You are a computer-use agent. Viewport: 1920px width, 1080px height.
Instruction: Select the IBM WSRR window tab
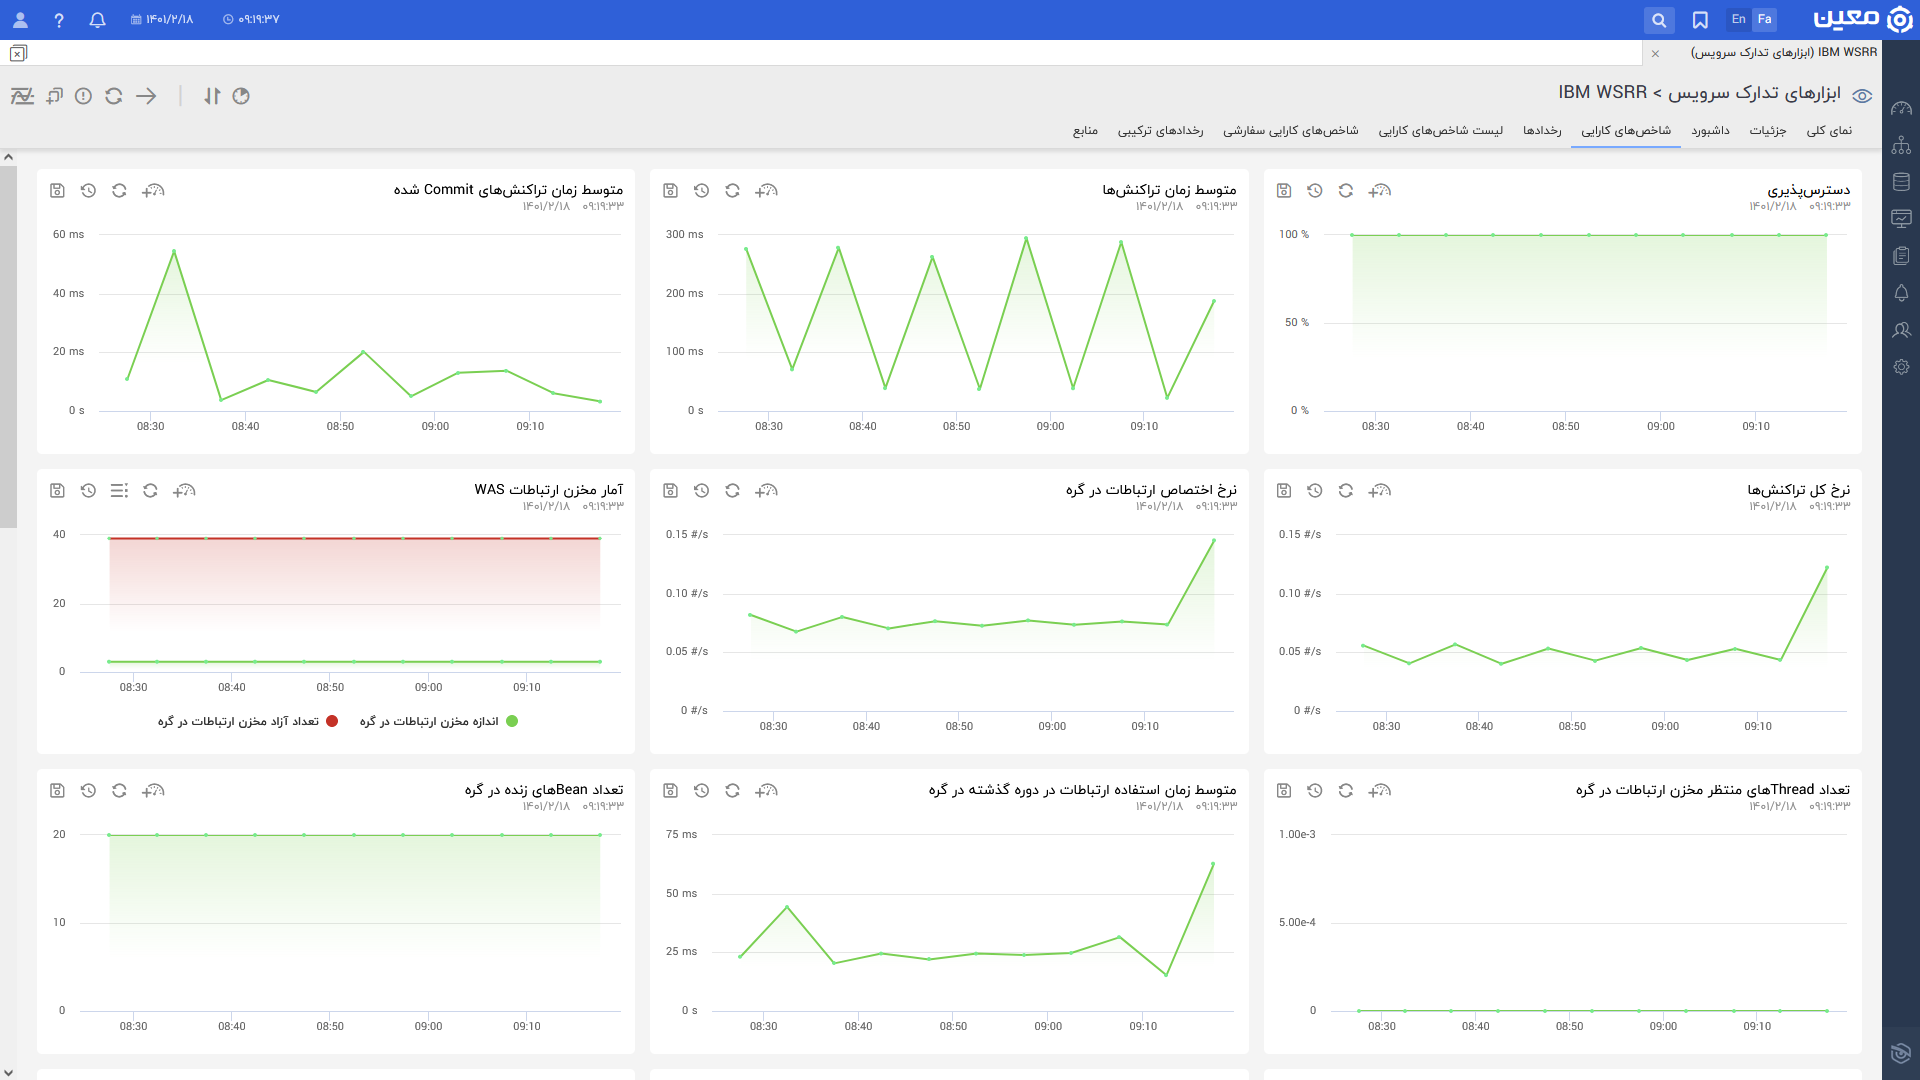tap(1784, 52)
